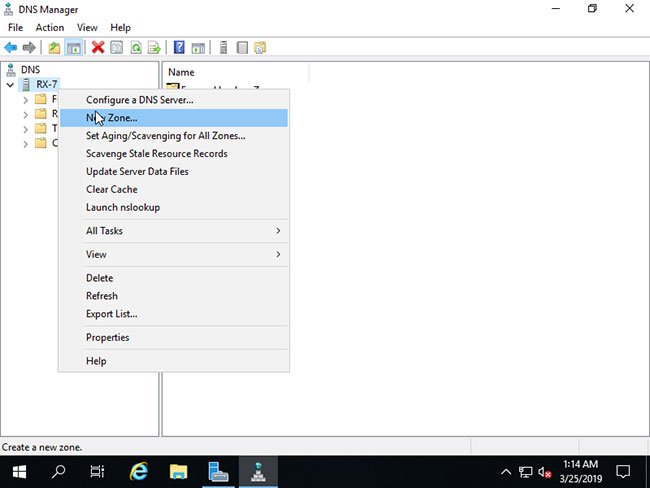Expand the R folder tree node
The height and width of the screenshot is (488, 650).
[26, 114]
